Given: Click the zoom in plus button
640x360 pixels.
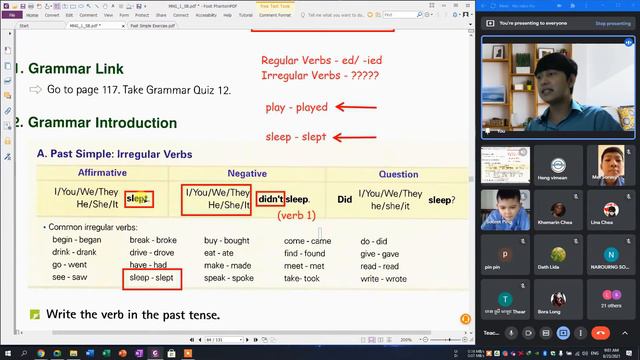Looking at the screenshot, I should click(x=465, y=340).
